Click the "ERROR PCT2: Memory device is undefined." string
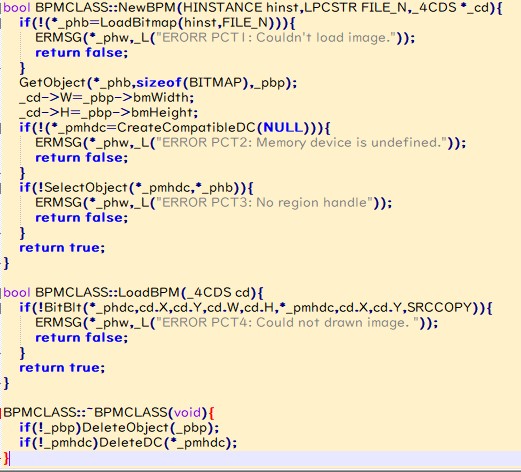This screenshot has height=472, width=521. (301, 142)
